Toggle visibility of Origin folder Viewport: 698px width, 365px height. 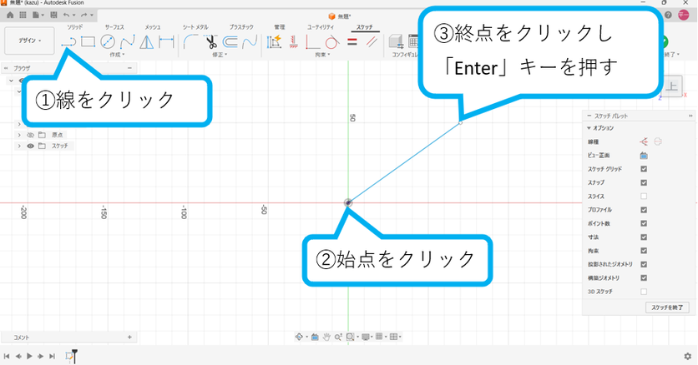click(30, 135)
